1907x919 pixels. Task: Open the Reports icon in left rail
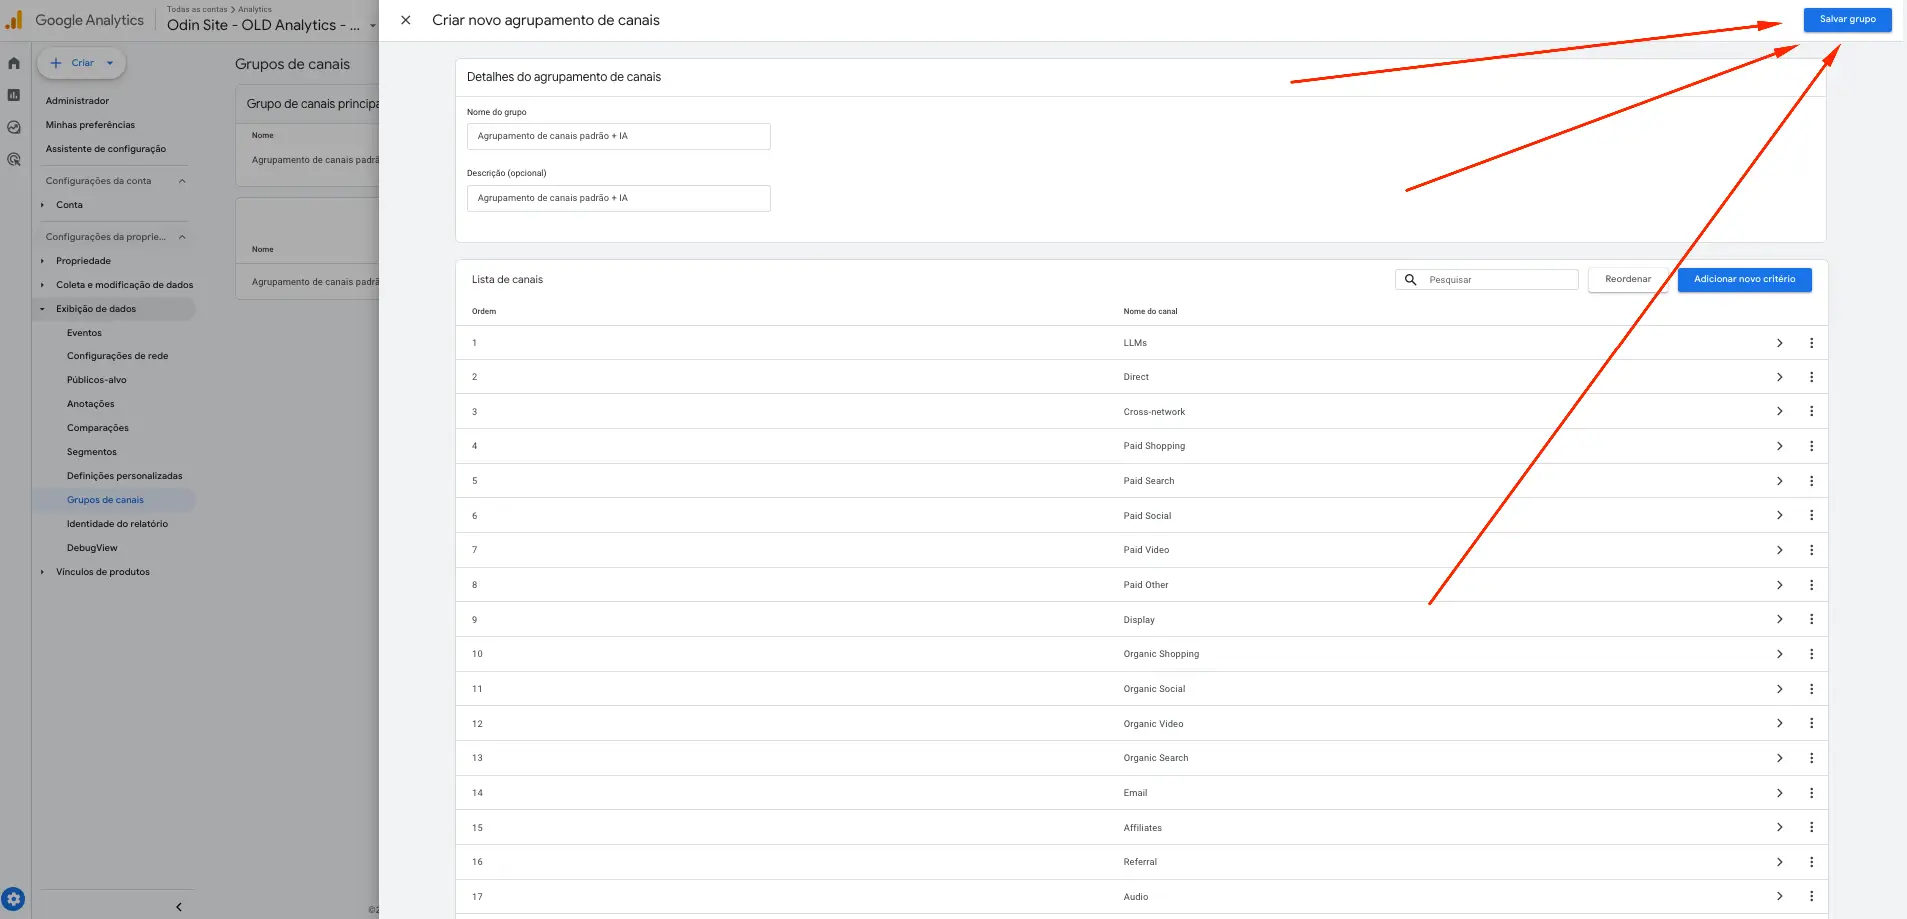coord(14,95)
